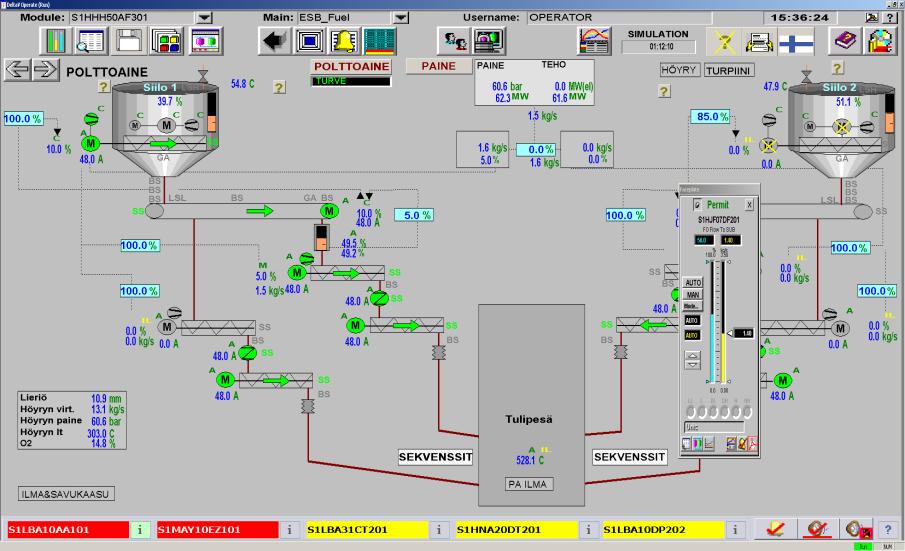Click the question mark left of Siilo 1
The width and height of the screenshot is (905, 551).
tap(103, 87)
